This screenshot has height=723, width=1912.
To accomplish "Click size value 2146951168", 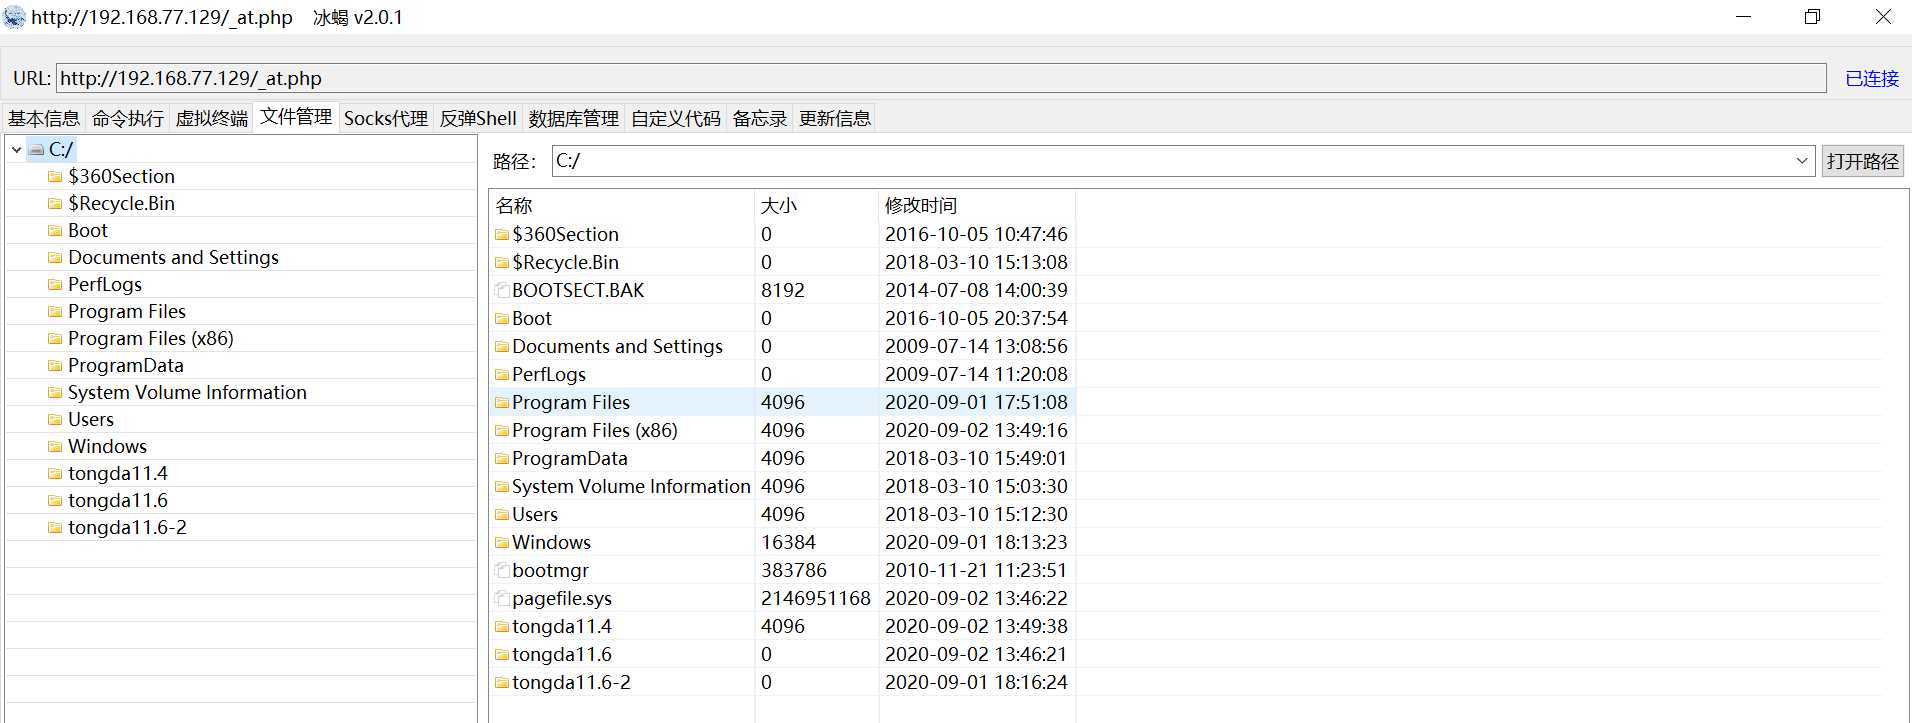I will coord(816,598).
